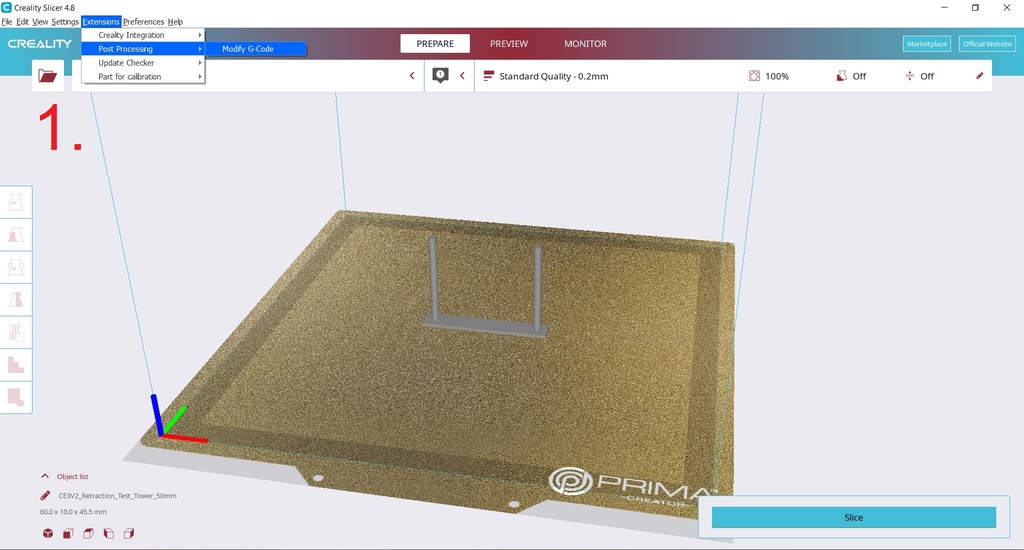Select the Move tool in left toolbar
Image resolution: width=1024 pixels, height=550 pixels.
[x=17, y=202]
